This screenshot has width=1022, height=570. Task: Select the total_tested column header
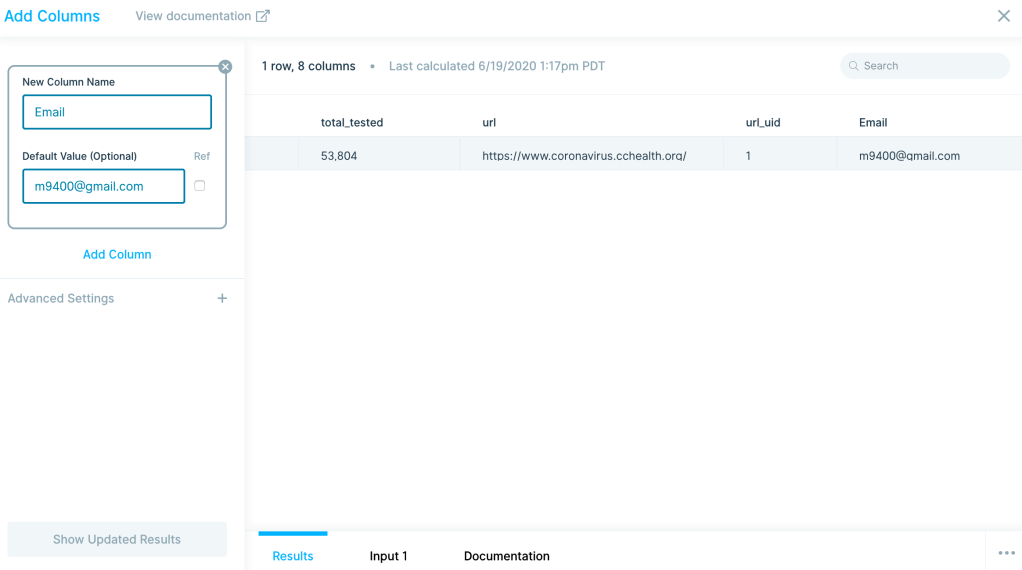tap(352, 122)
